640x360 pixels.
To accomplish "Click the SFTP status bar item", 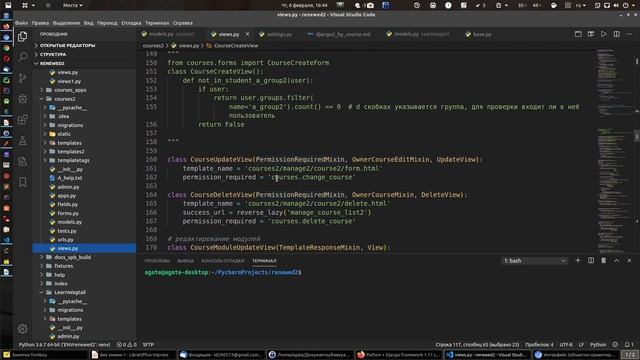I will 148,344.
